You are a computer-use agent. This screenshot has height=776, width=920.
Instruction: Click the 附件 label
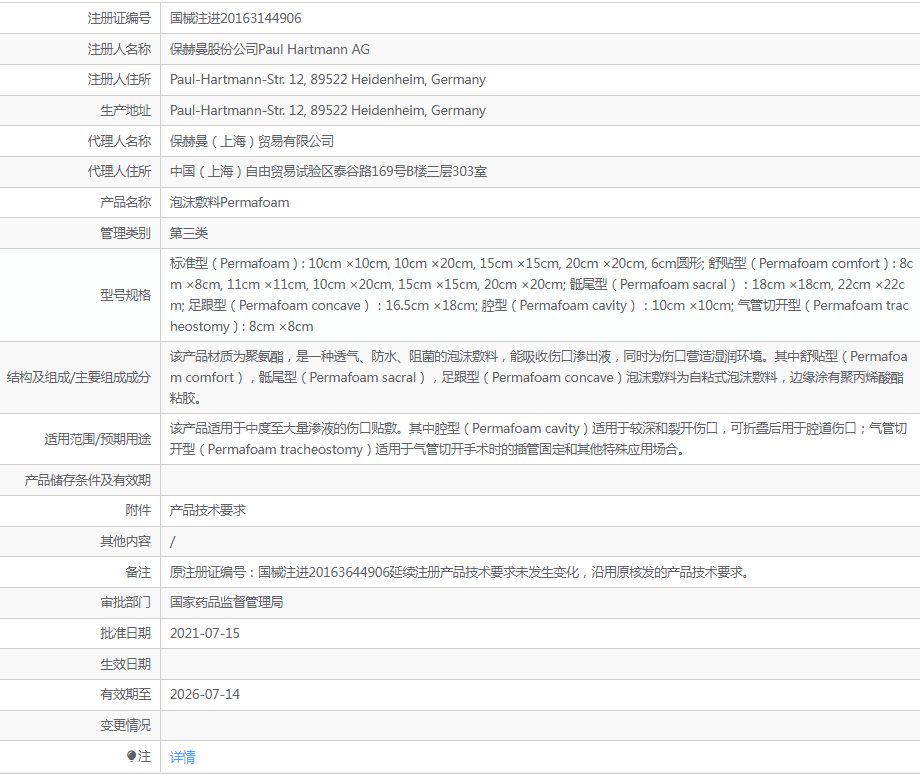pos(138,510)
